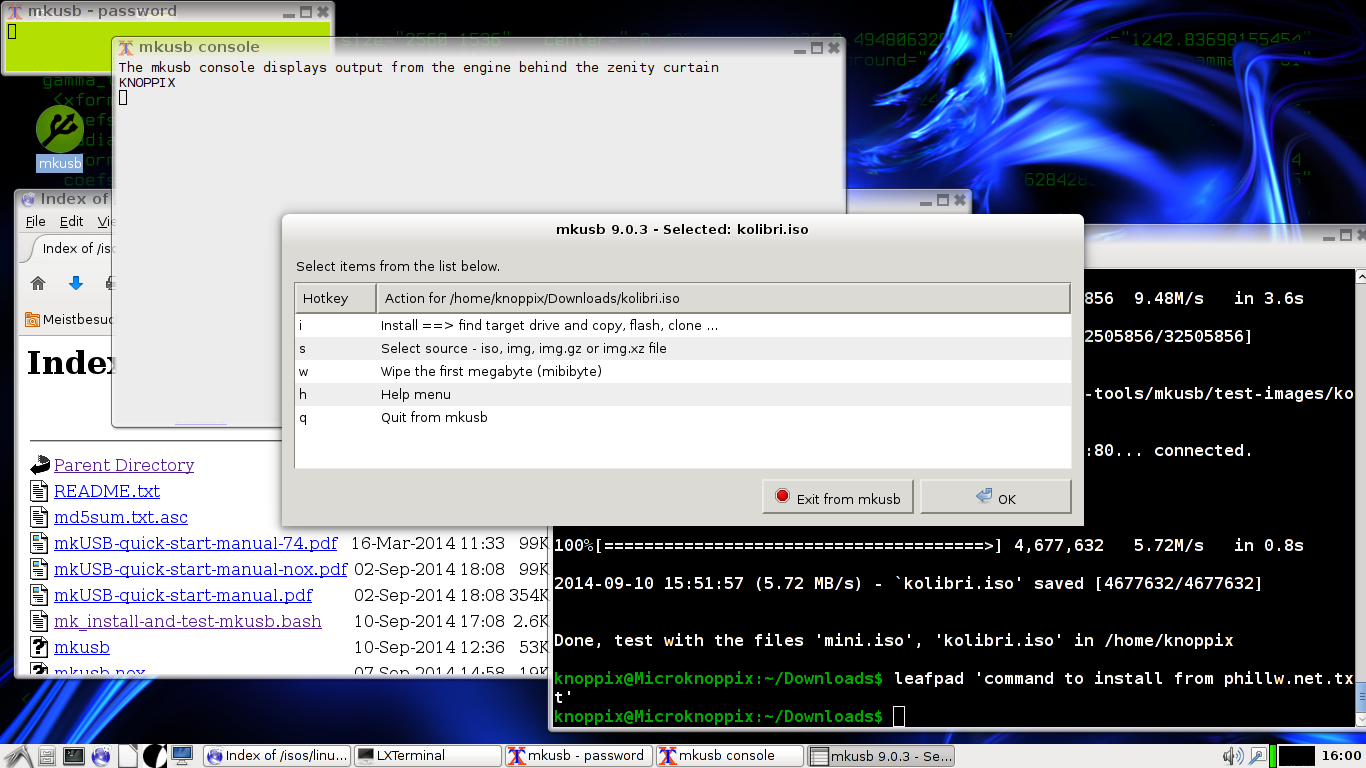Open the LXDE start menu icon
This screenshot has height=768, width=1366.
(x=17, y=756)
